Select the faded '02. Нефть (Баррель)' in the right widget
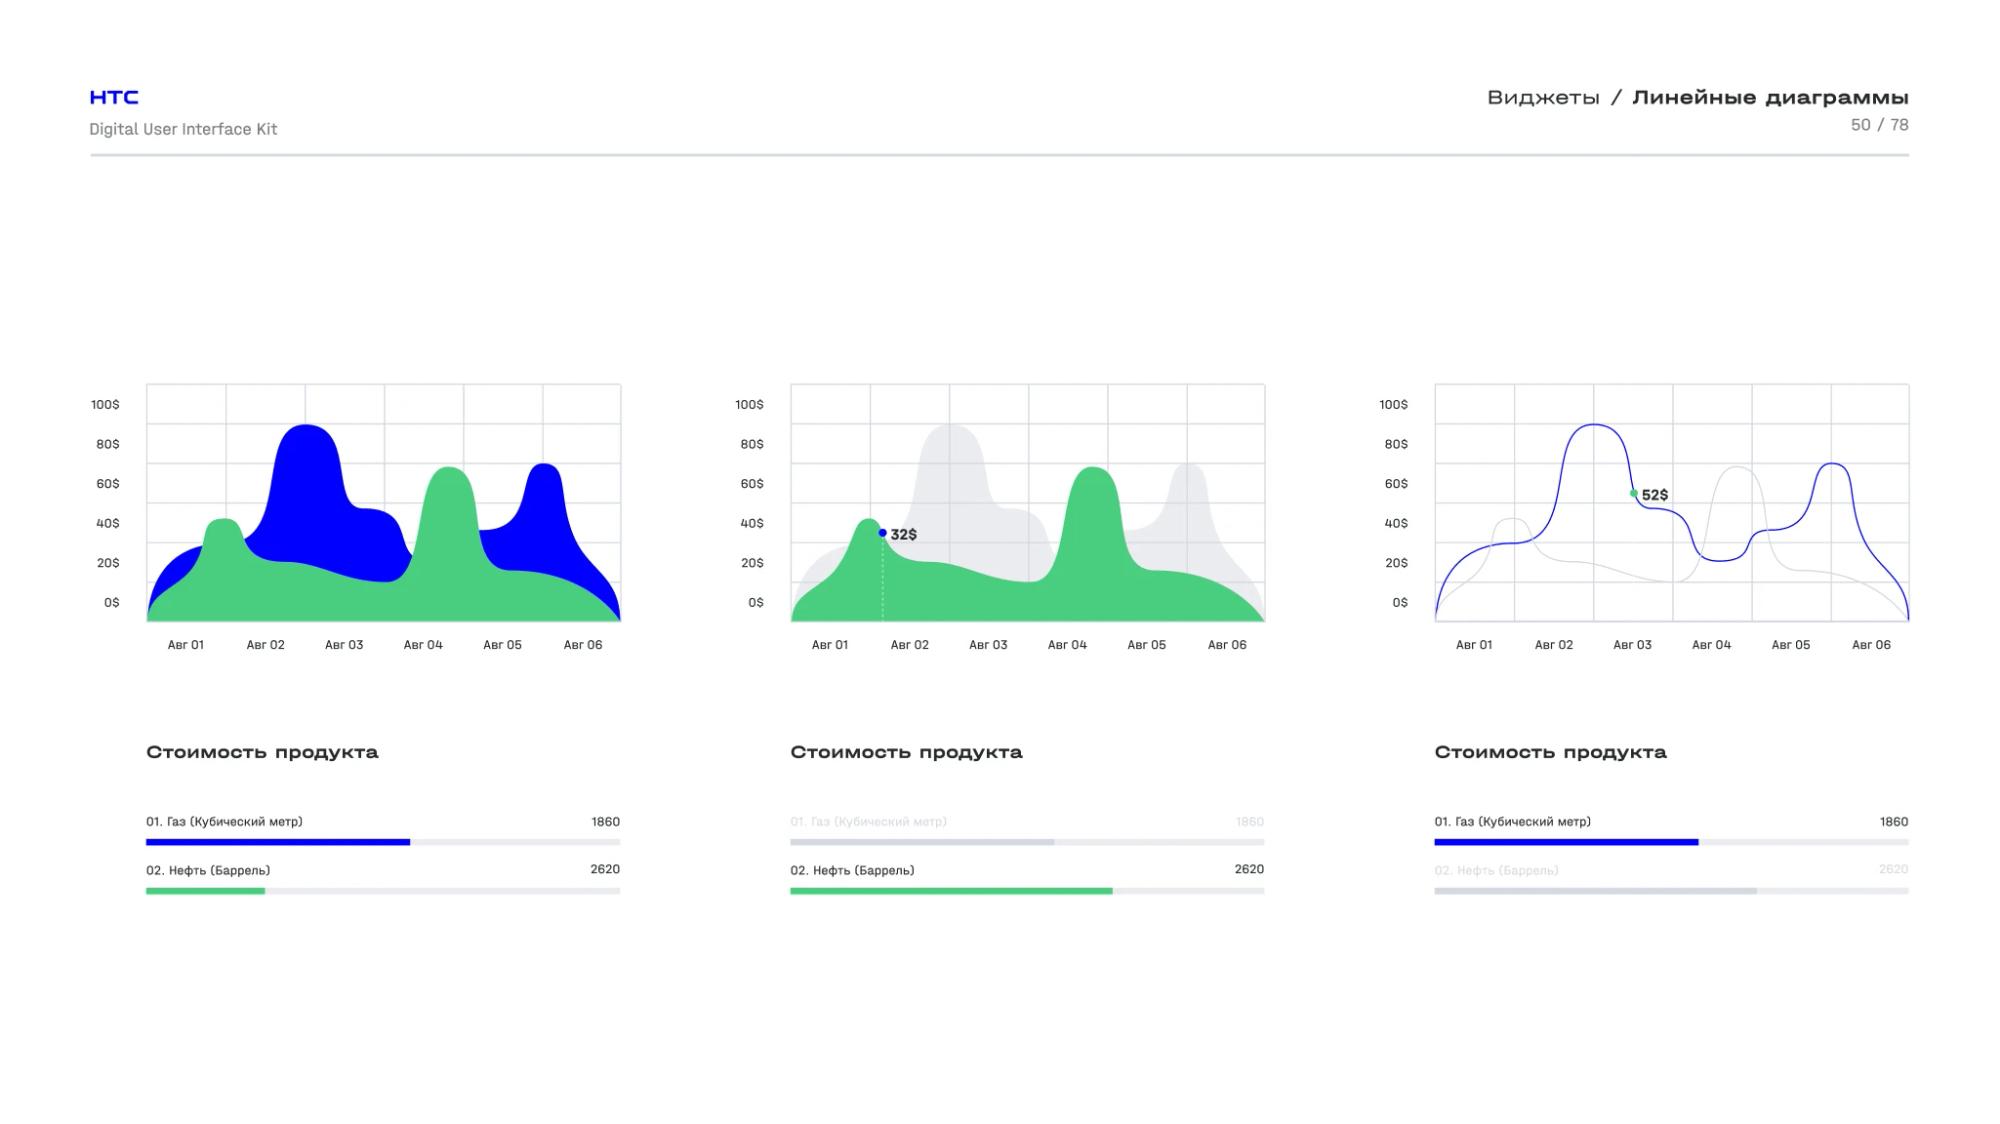The image size is (2000, 1124). click(x=1496, y=870)
